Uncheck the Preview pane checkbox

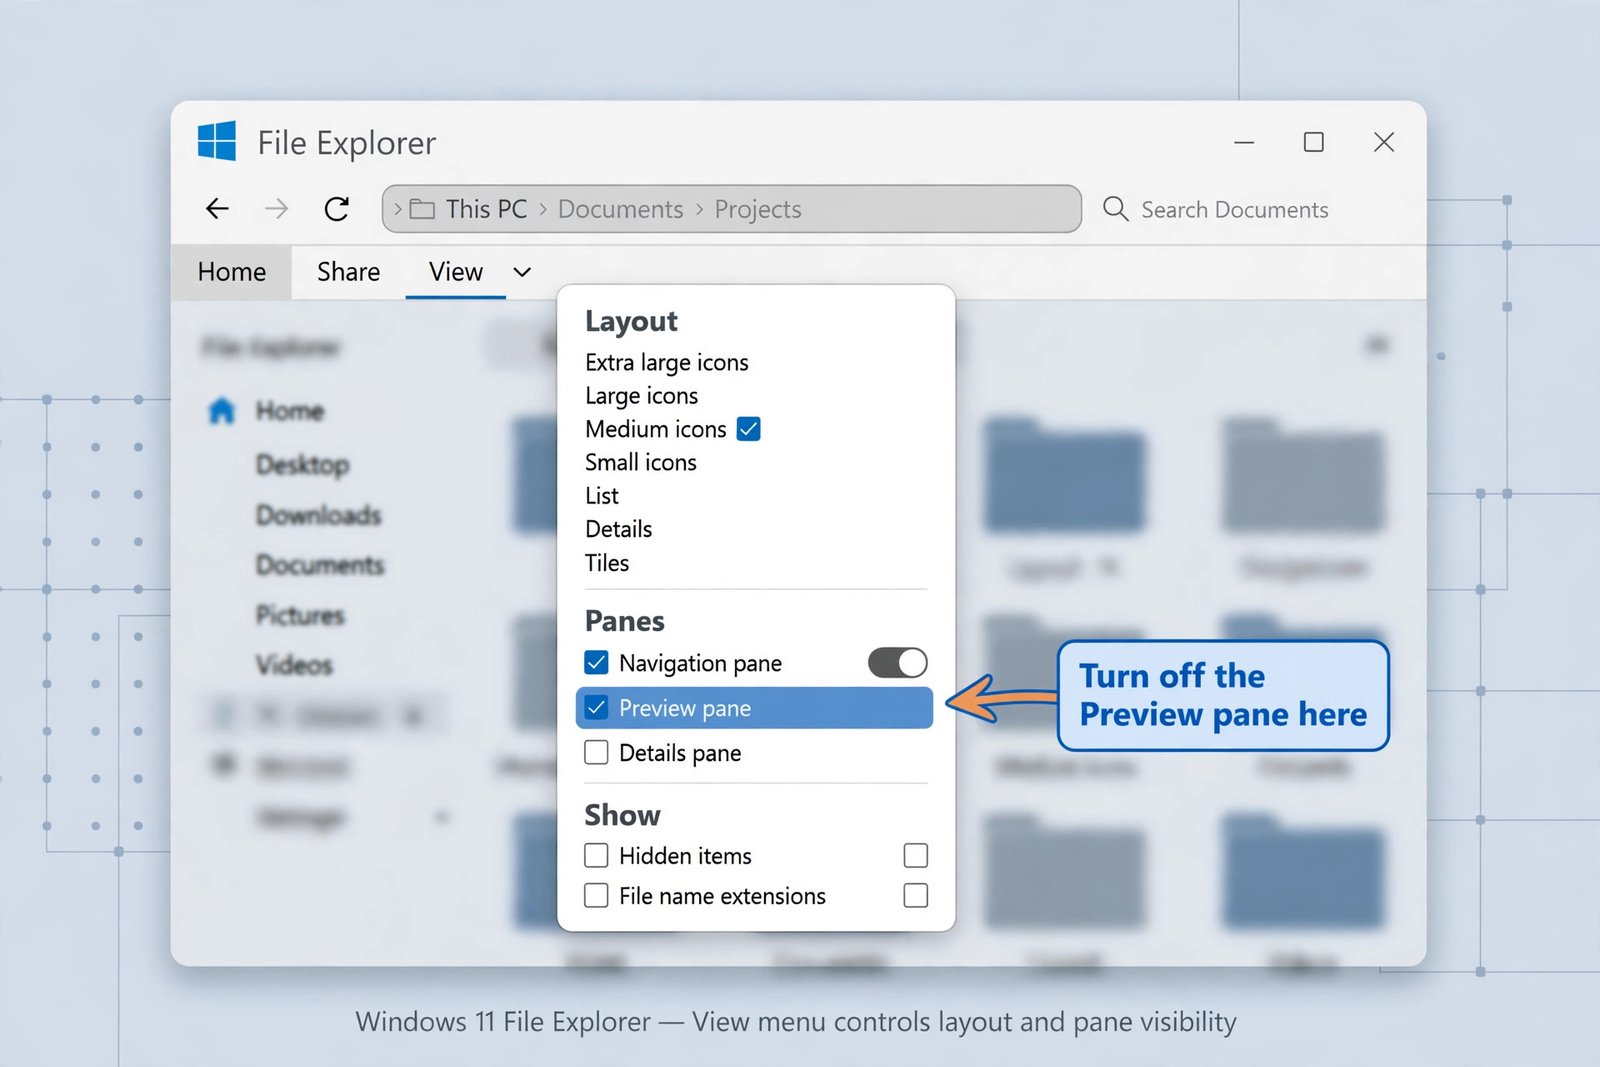(x=596, y=708)
